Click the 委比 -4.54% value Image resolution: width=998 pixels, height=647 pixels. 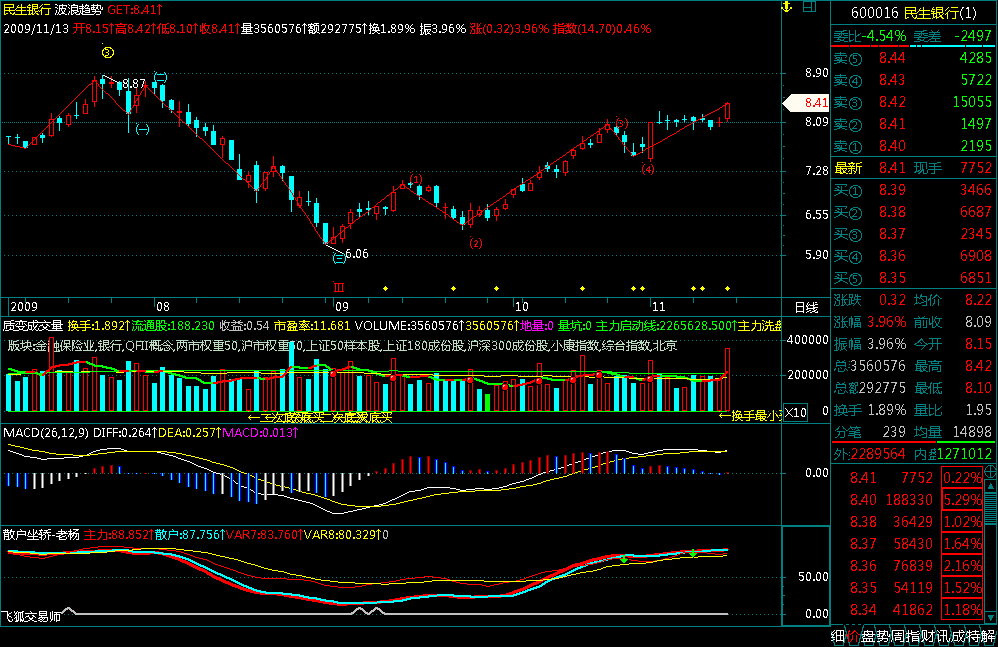tap(884, 36)
